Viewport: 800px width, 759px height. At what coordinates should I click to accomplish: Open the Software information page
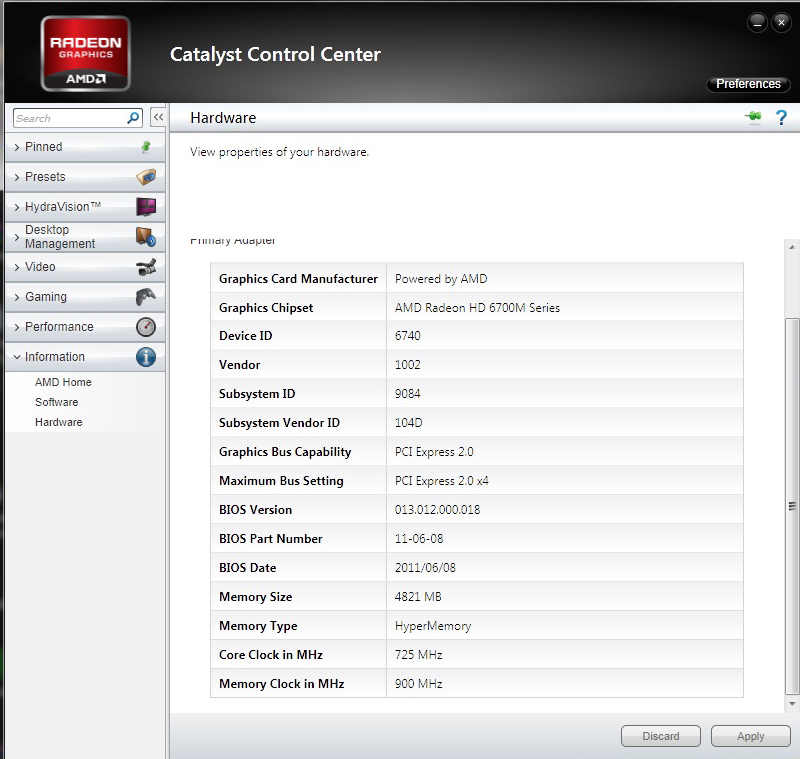coord(57,402)
